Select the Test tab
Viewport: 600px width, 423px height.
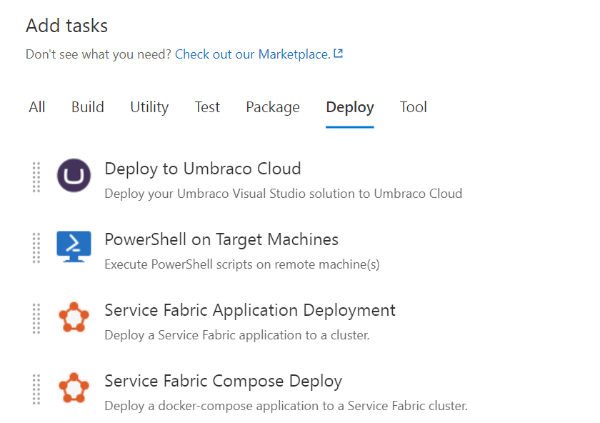[x=207, y=107]
